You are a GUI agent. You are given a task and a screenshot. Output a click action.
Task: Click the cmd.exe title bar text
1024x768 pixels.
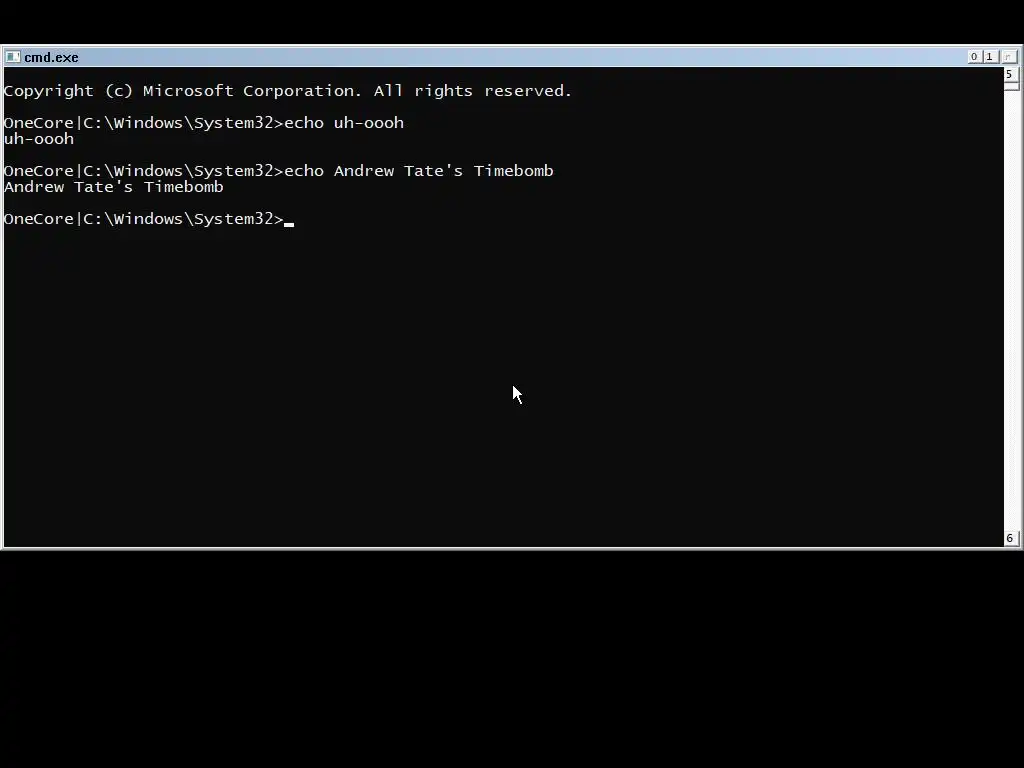pyautogui.click(x=51, y=57)
